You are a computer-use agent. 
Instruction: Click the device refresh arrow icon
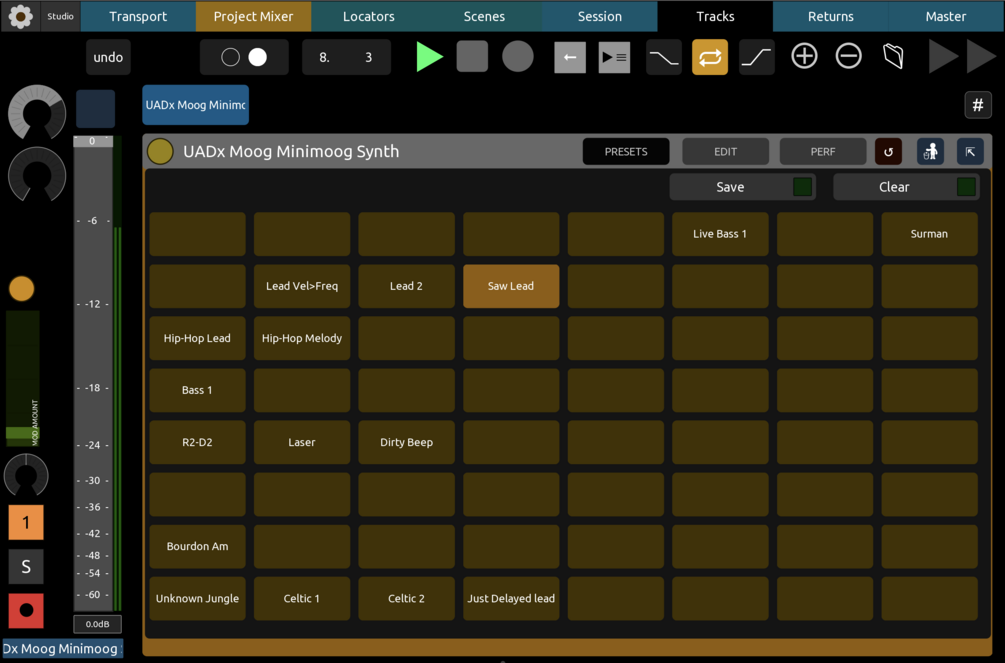888,152
